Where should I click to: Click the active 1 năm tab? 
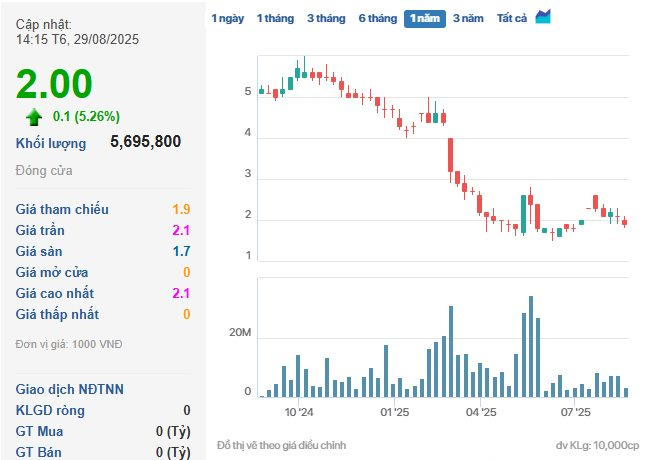coord(425,18)
